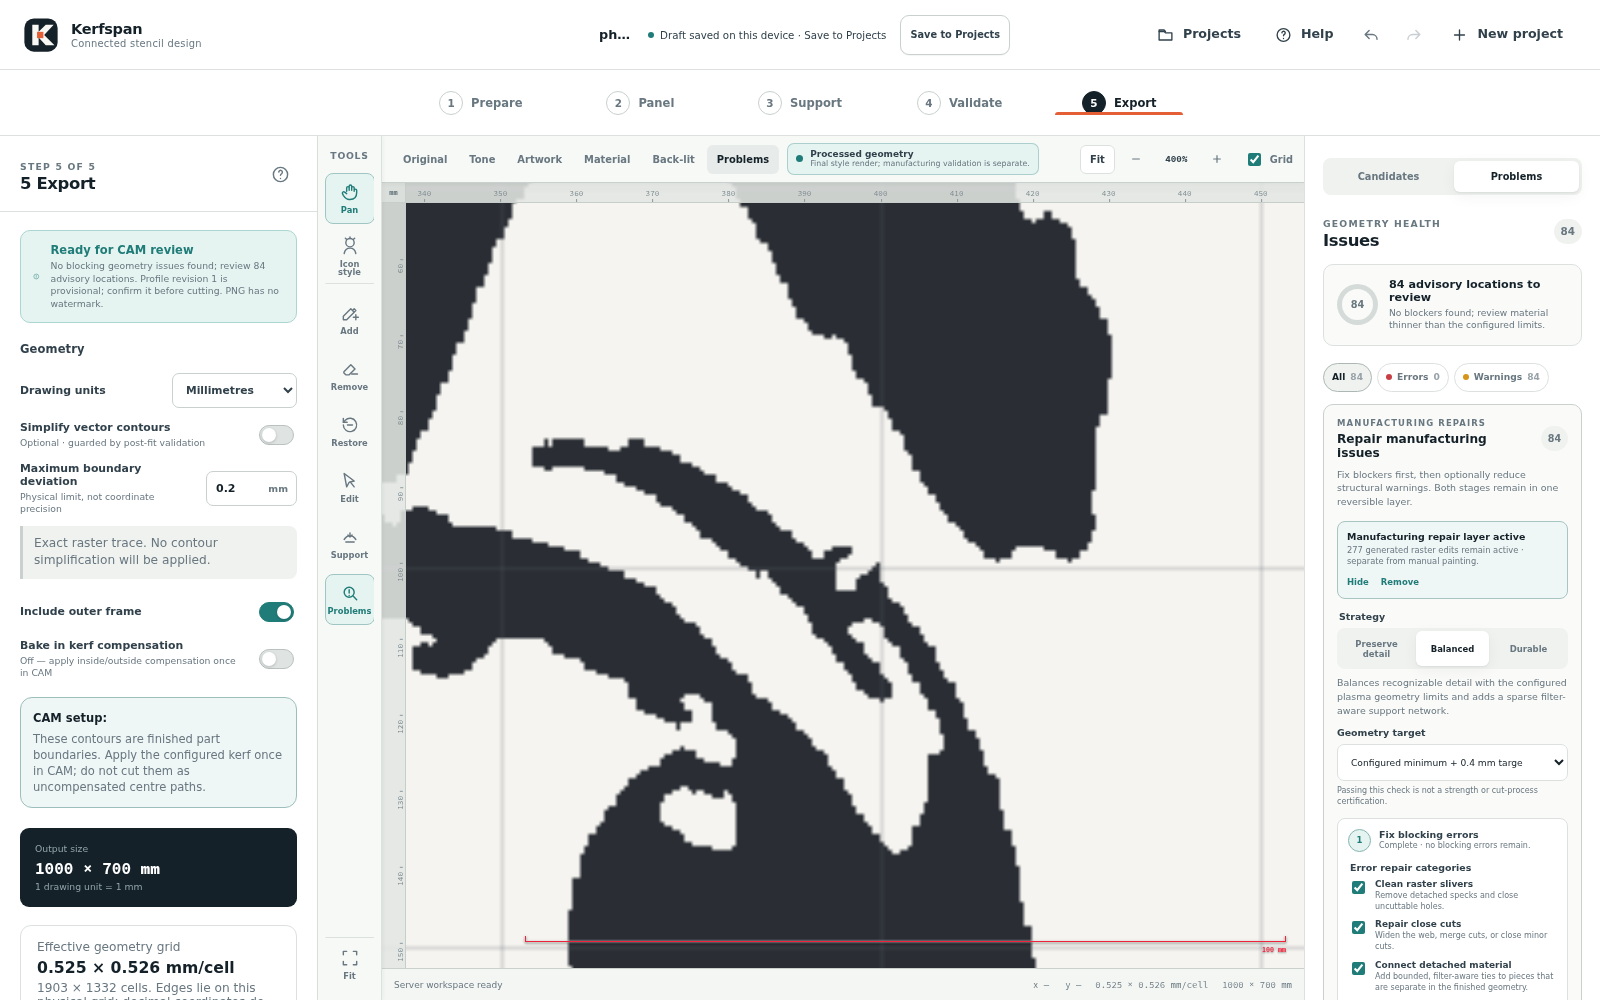Go to the Prepare step

point(482,103)
